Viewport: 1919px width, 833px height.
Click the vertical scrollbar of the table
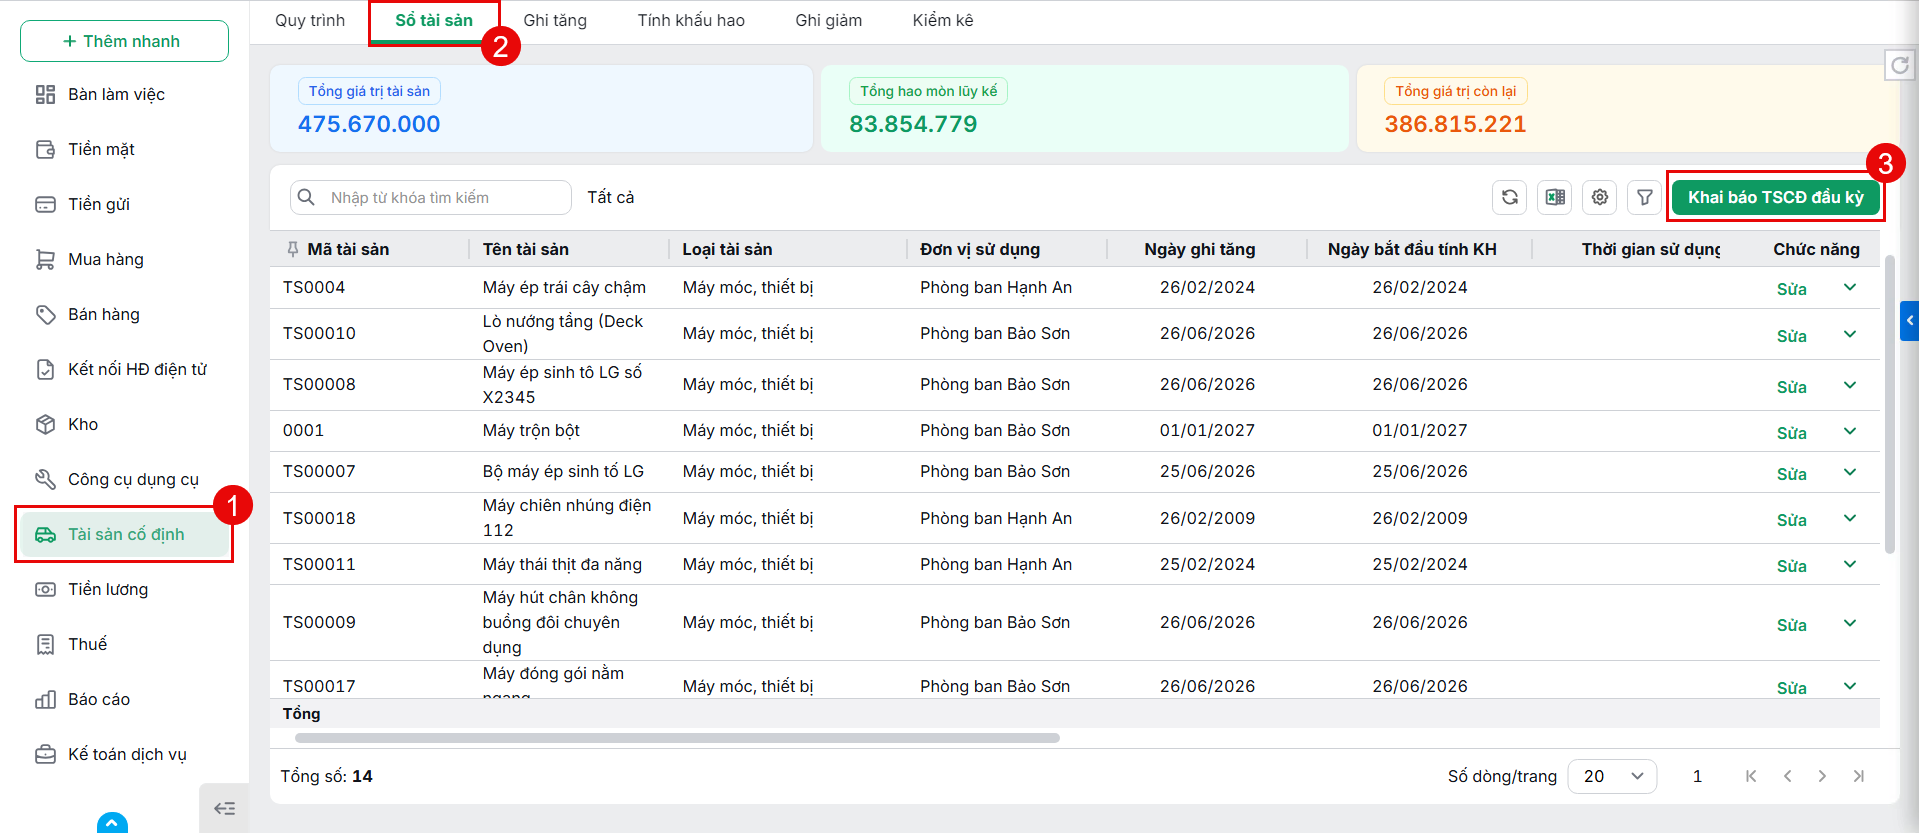click(1889, 405)
